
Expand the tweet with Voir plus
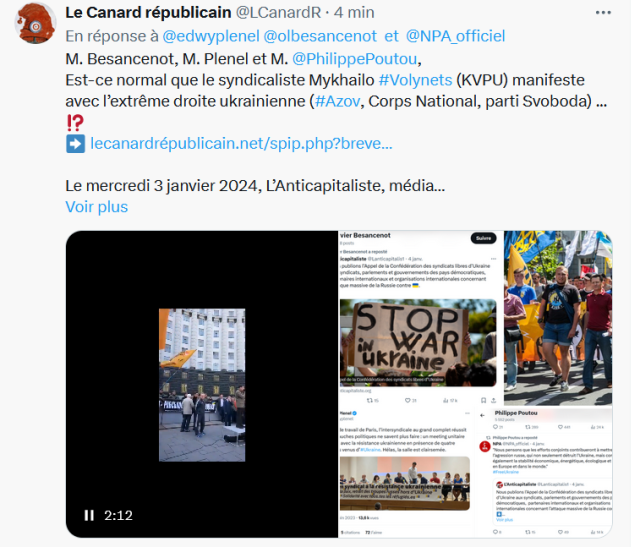click(x=97, y=207)
